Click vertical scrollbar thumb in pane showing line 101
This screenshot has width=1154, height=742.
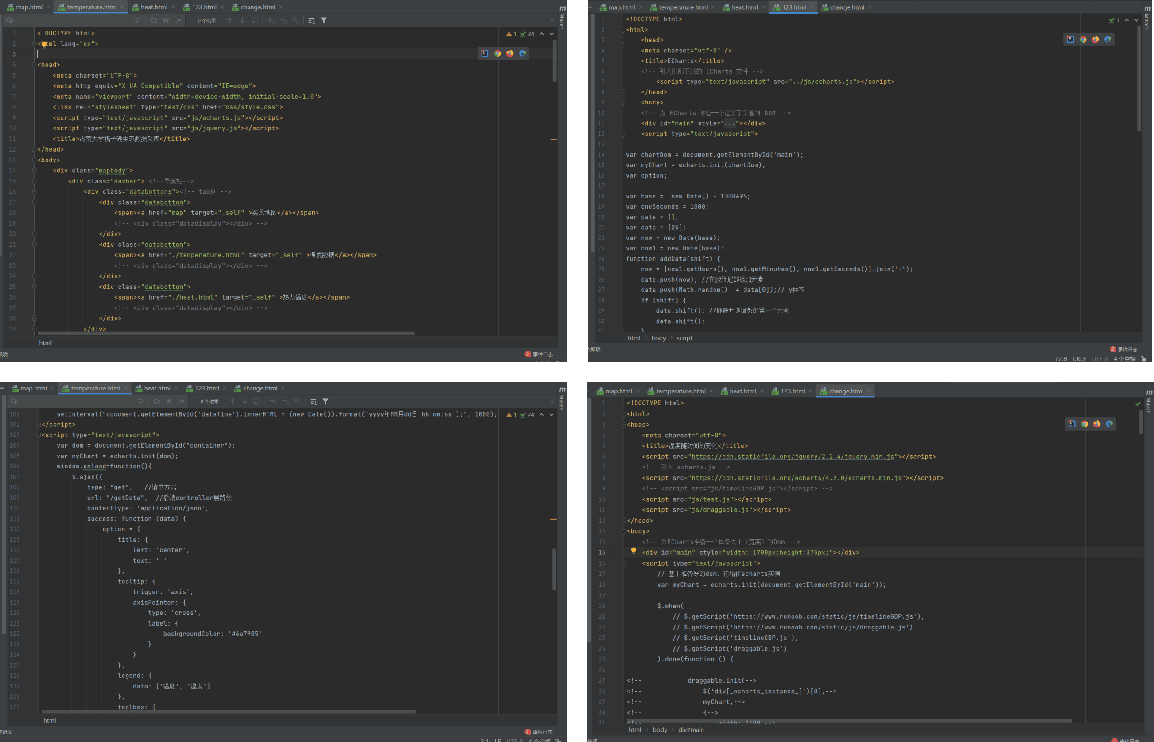click(x=554, y=568)
